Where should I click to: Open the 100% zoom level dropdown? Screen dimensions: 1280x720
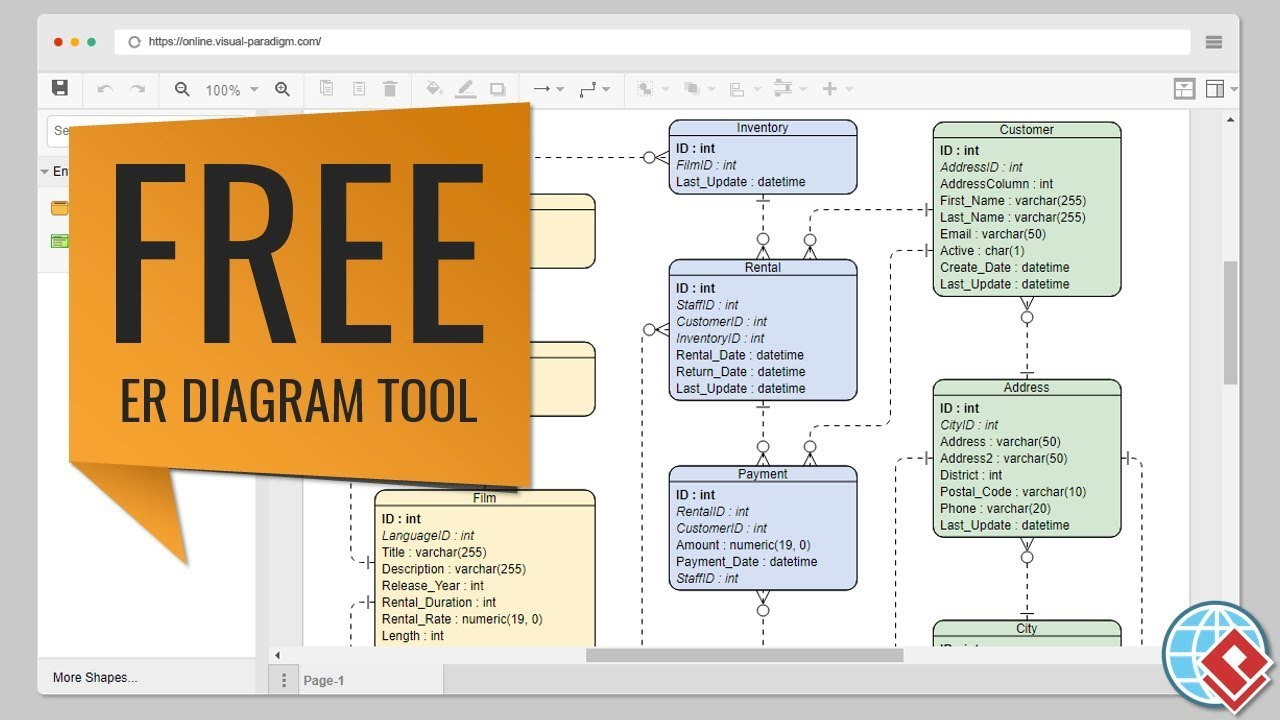click(232, 90)
